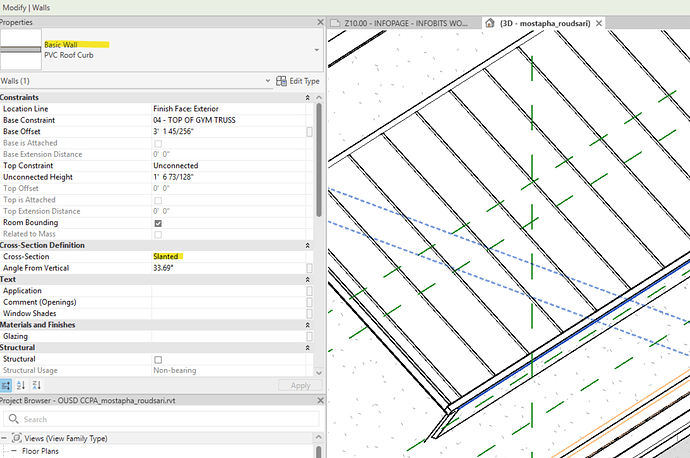Screen dimensions: 690x458
Task: Click the wall type preview thumbnail
Action: click(20, 49)
